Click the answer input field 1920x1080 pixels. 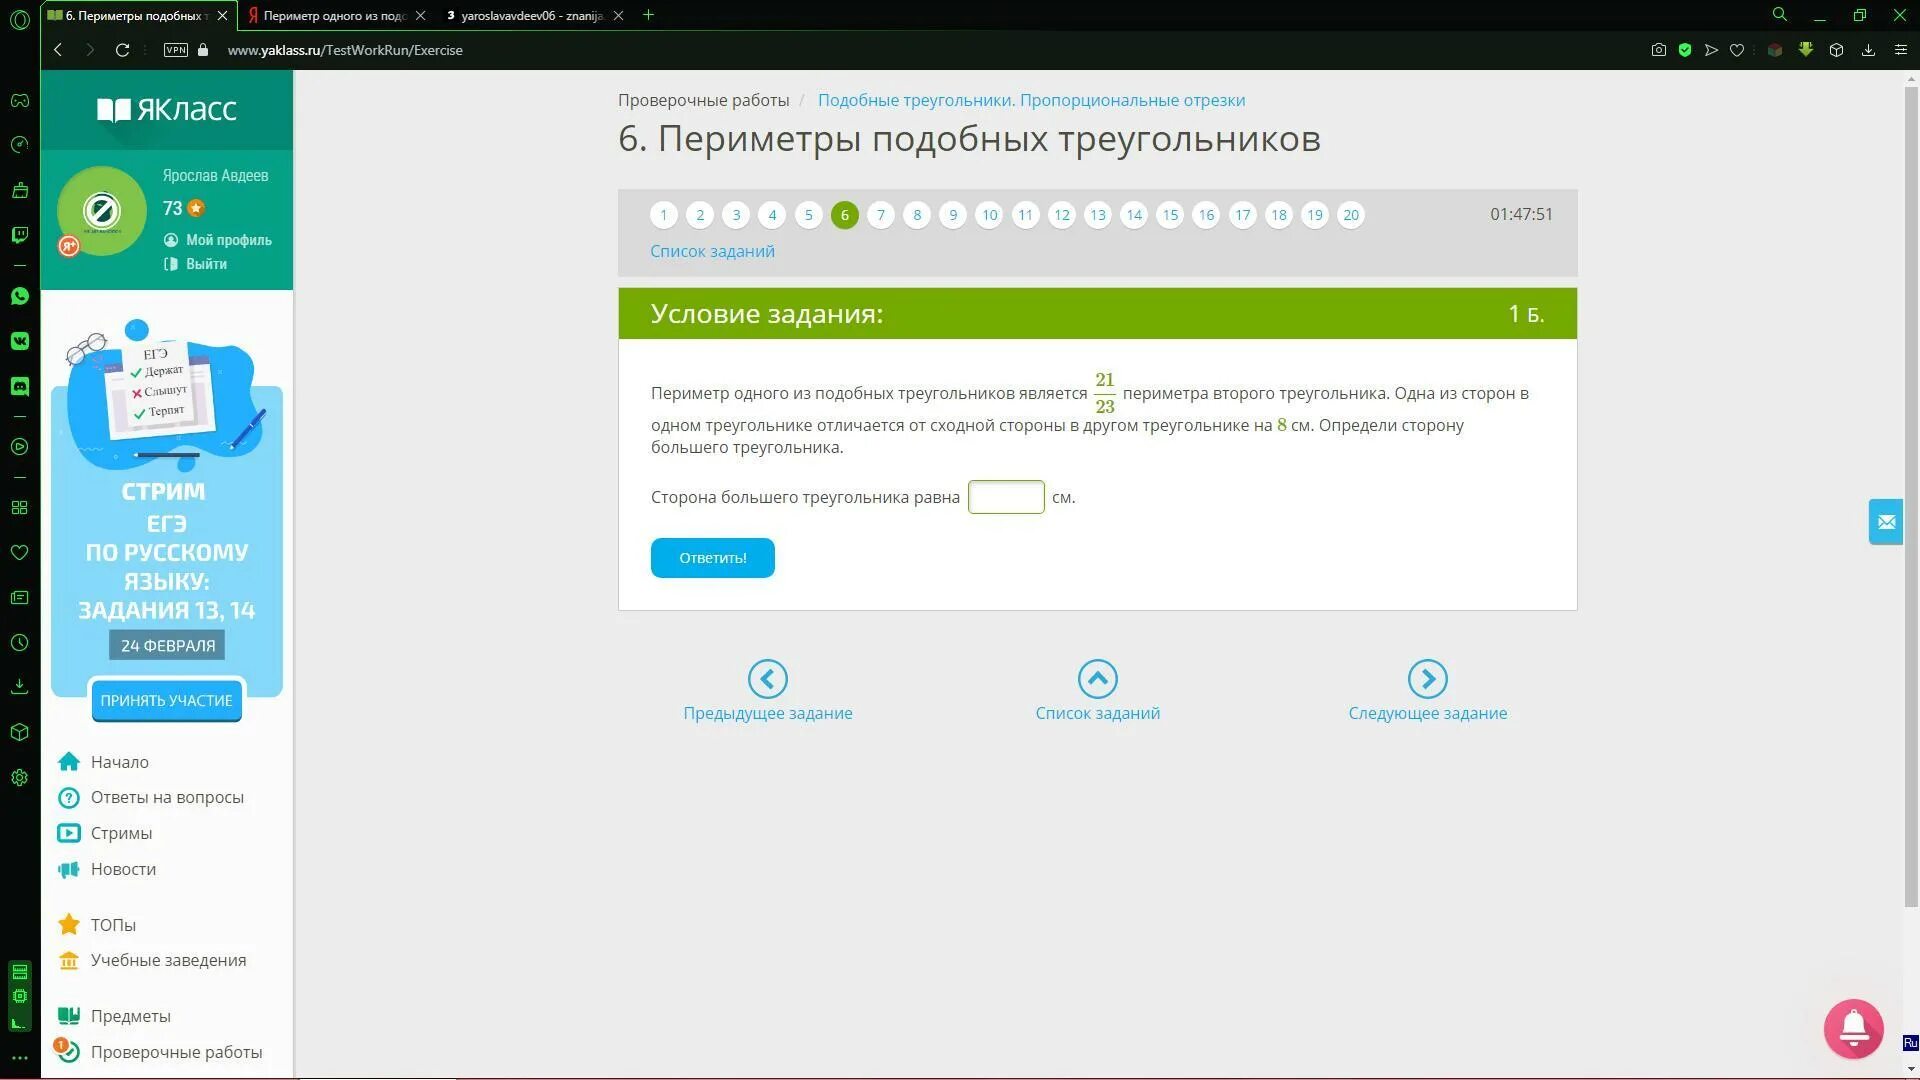(x=1005, y=497)
